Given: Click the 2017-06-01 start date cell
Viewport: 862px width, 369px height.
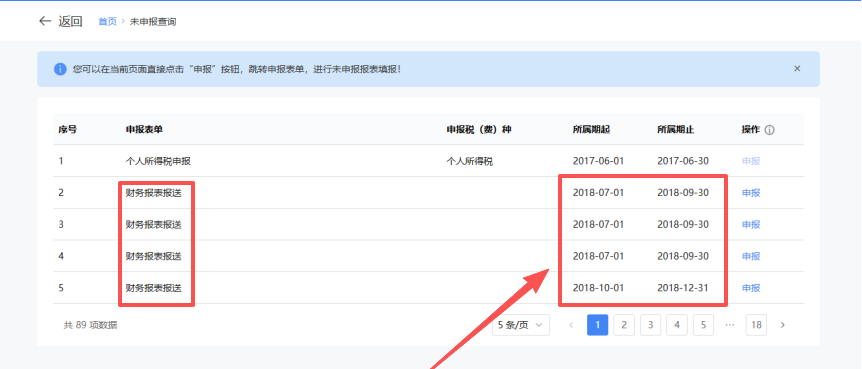Looking at the screenshot, I should click(599, 161).
